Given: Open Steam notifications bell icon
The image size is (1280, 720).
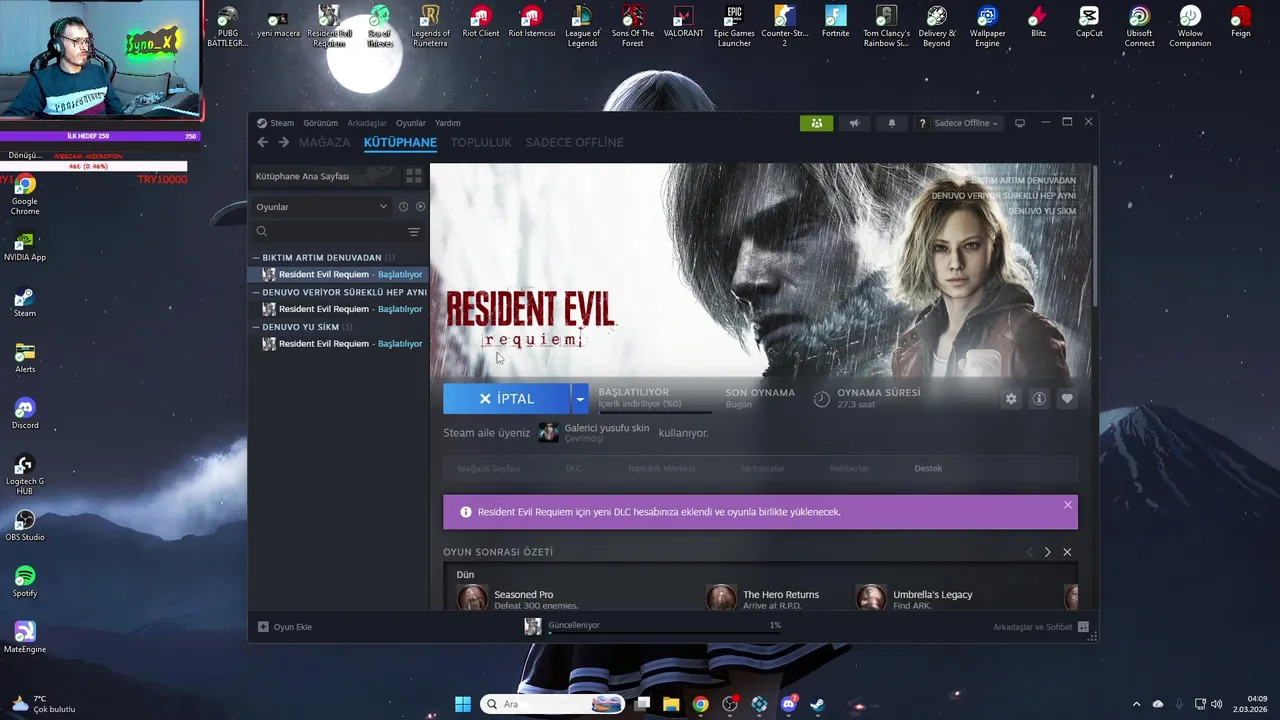Looking at the screenshot, I should (x=892, y=123).
